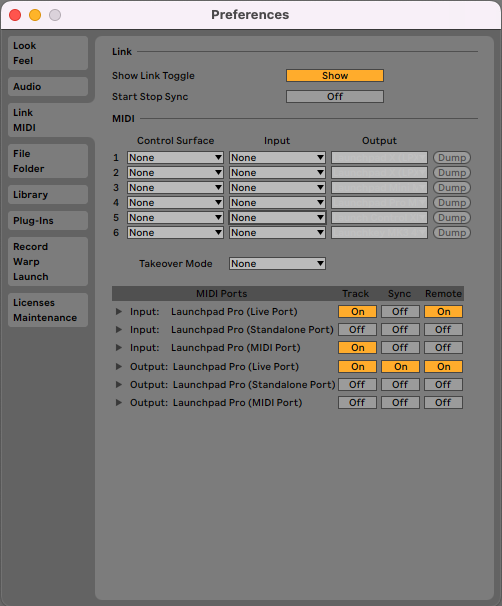Open the Takeover Mode dropdown

pos(277,264)
